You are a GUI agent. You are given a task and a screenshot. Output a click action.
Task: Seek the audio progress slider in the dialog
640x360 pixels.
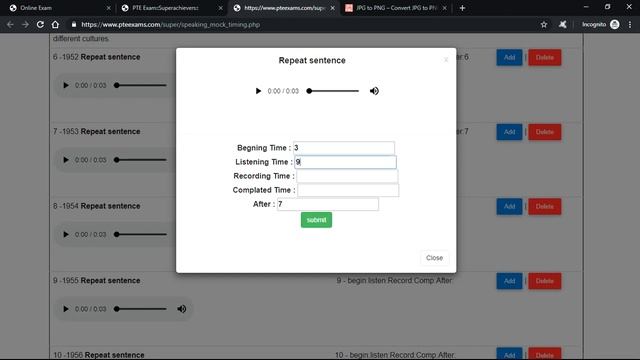[x=333, y=91]
